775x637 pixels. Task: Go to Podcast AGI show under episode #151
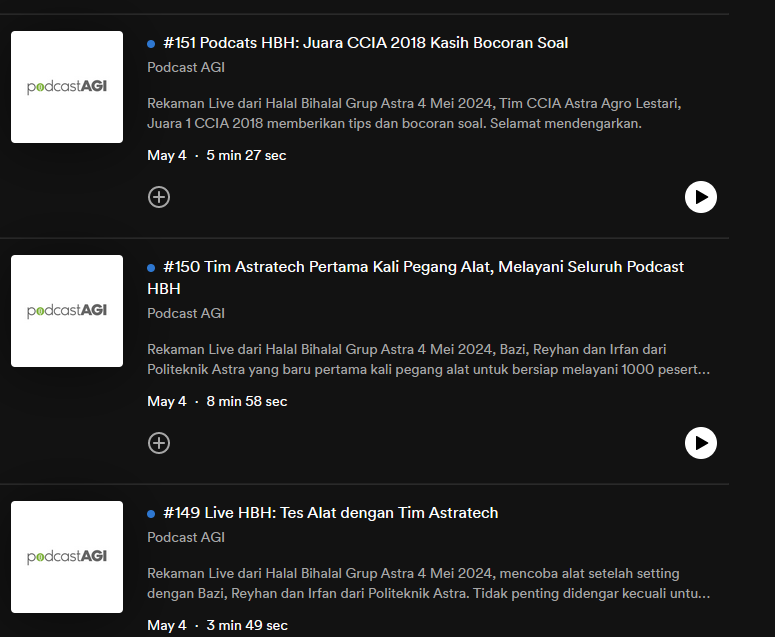(186, 67)
